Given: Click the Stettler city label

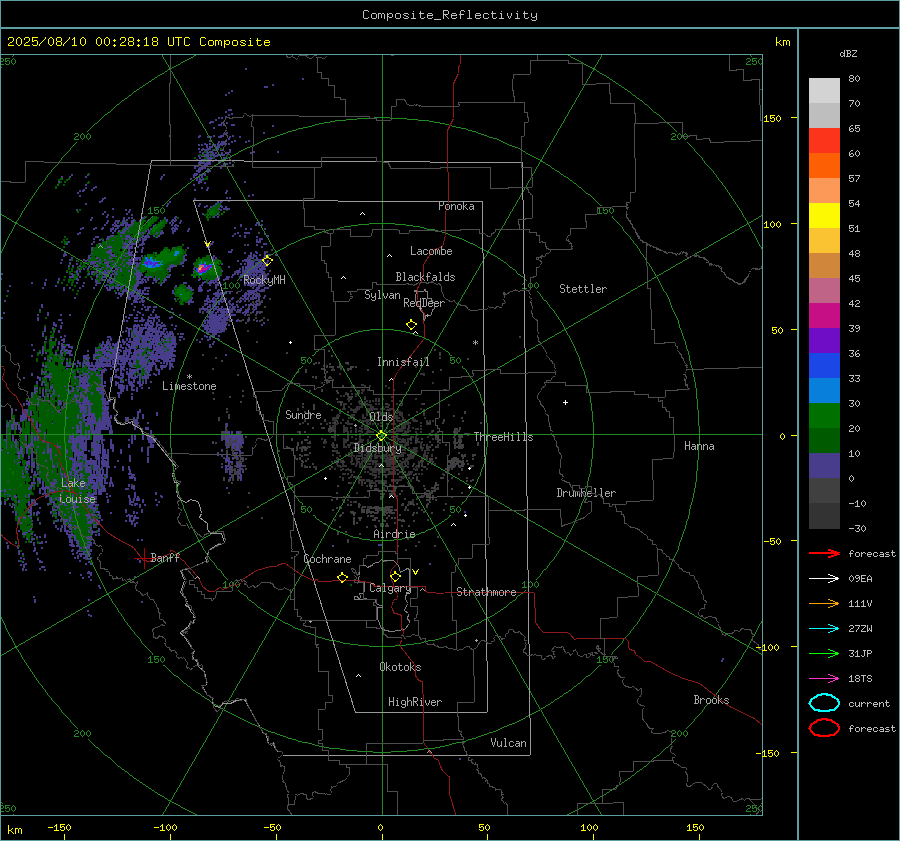Looking at the screenshot, I should 583,289.
